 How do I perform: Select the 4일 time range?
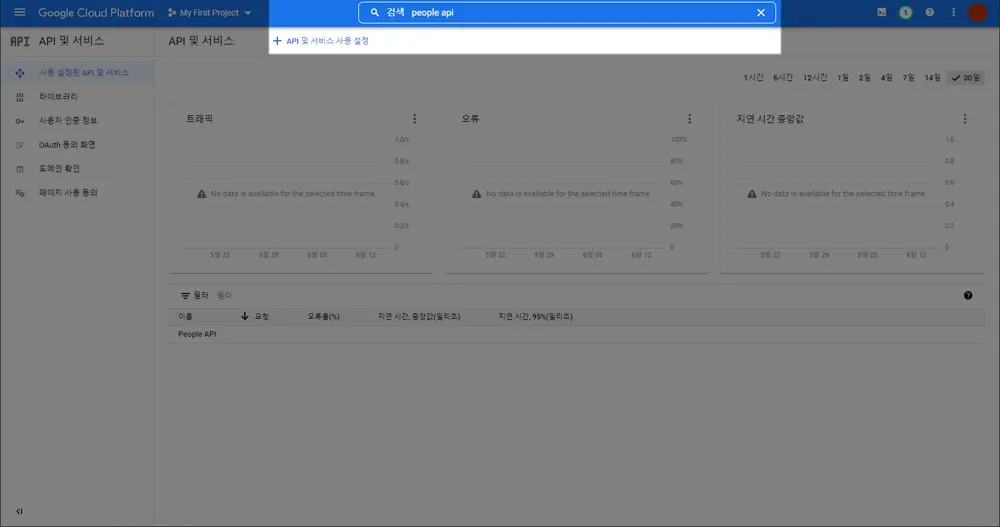point(886,78)
